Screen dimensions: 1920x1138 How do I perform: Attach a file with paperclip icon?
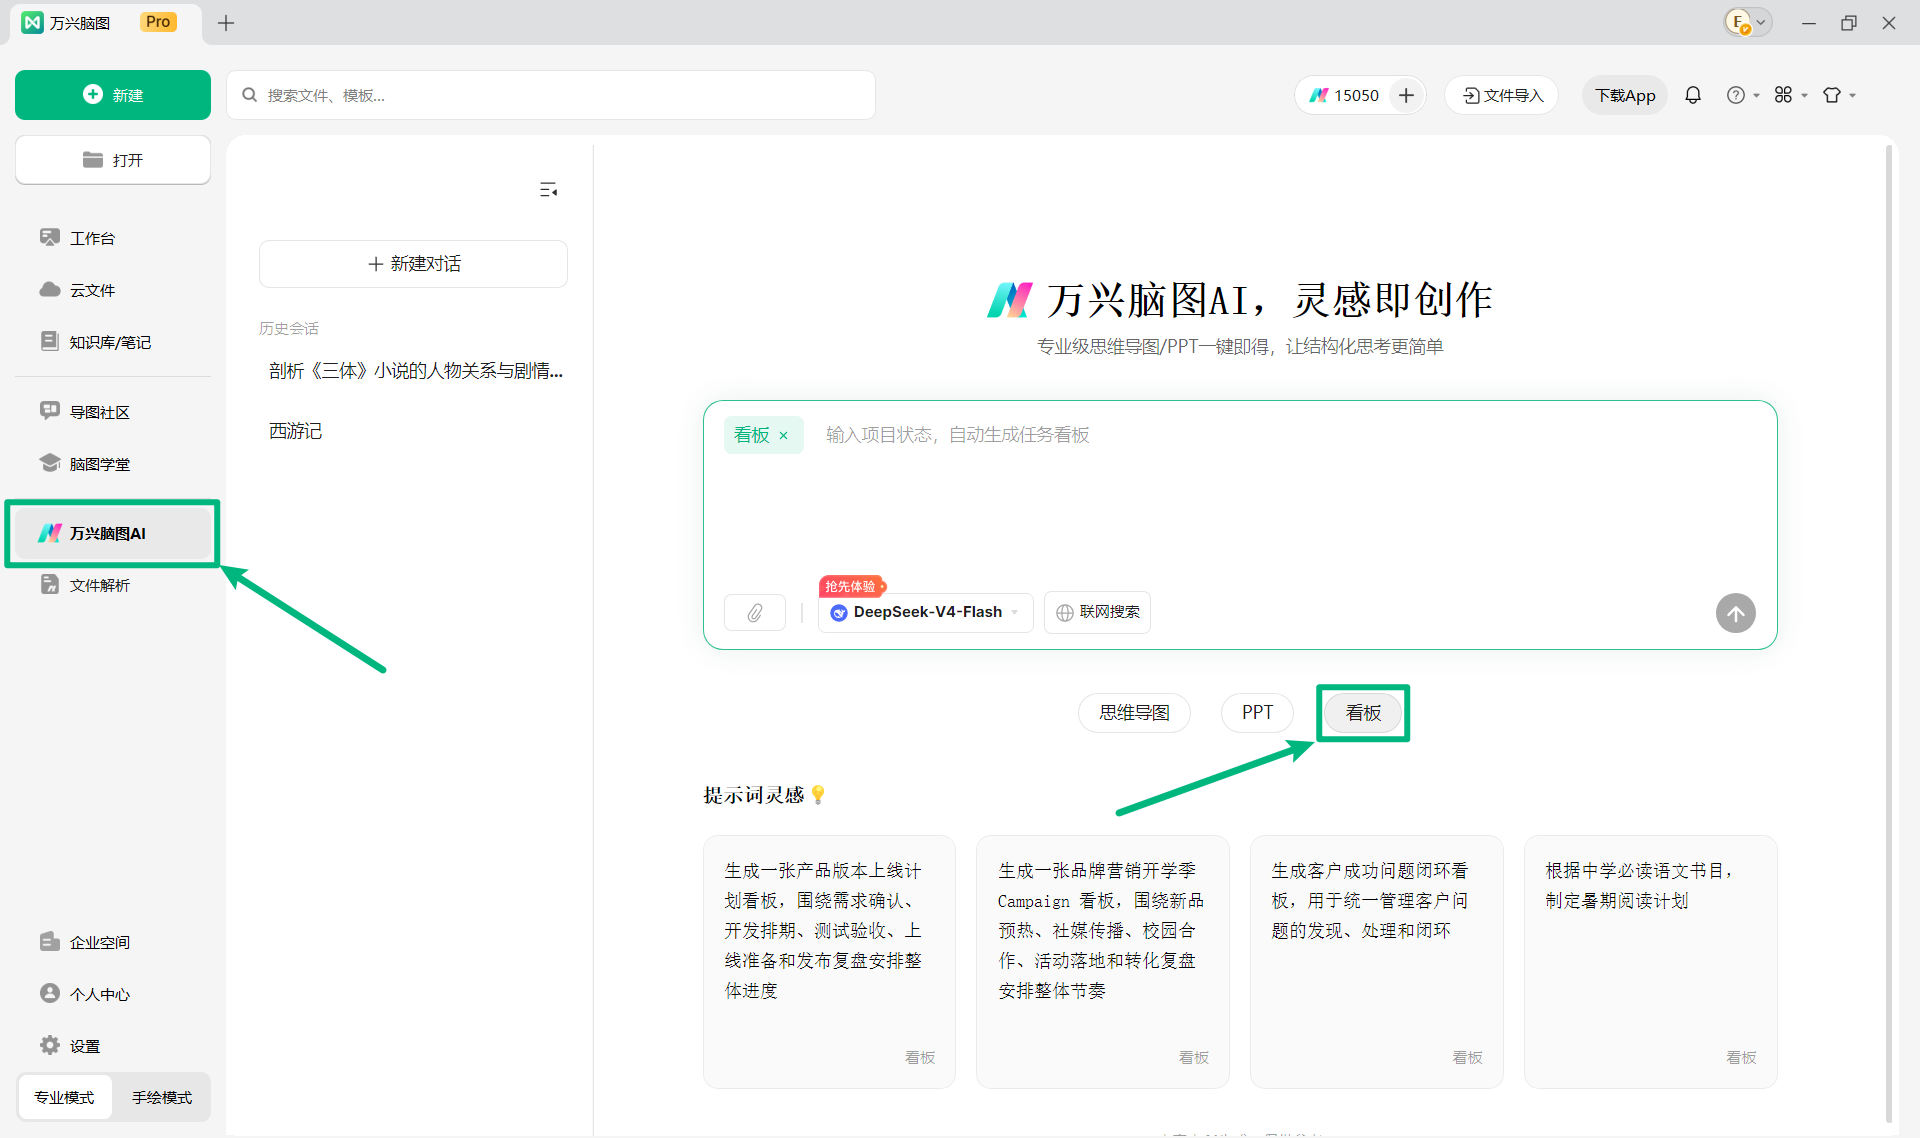(x=755, y=612)
